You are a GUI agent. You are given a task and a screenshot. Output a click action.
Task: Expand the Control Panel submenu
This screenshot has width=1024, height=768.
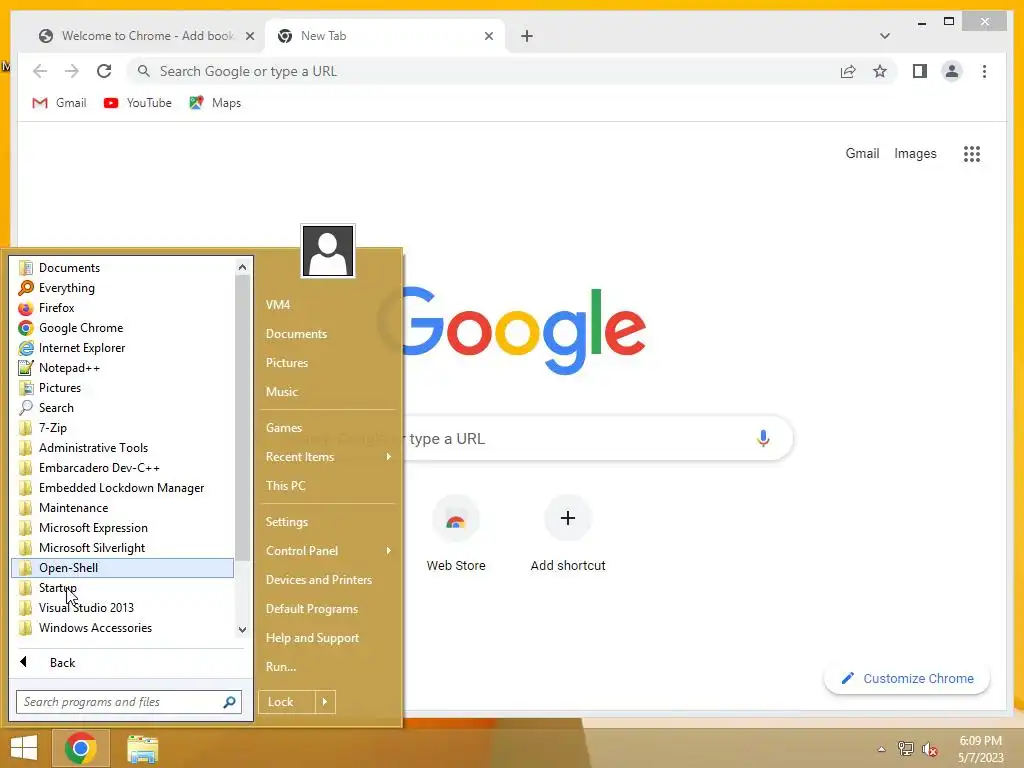tap(328, 551)
